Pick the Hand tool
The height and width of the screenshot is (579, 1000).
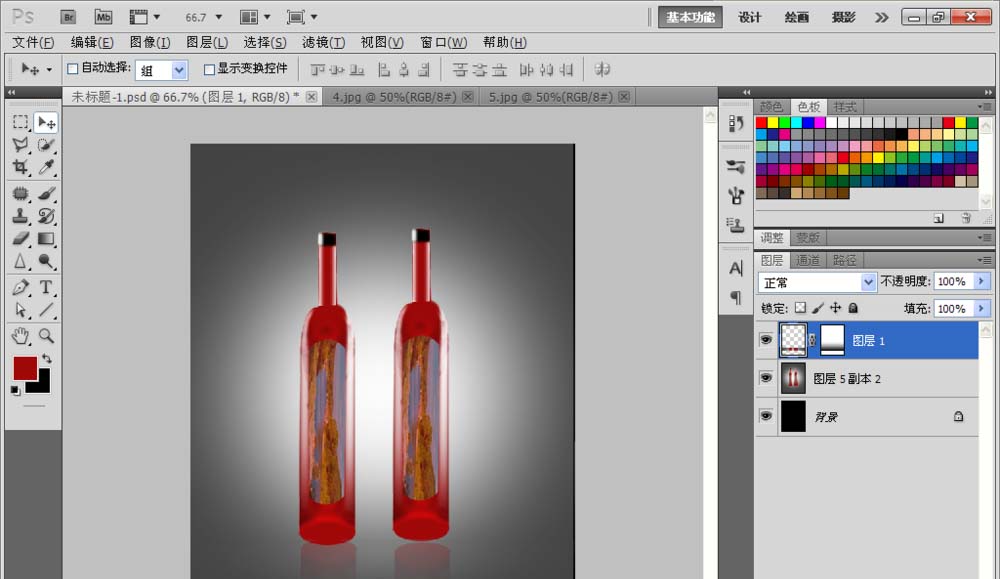(20, 335)
